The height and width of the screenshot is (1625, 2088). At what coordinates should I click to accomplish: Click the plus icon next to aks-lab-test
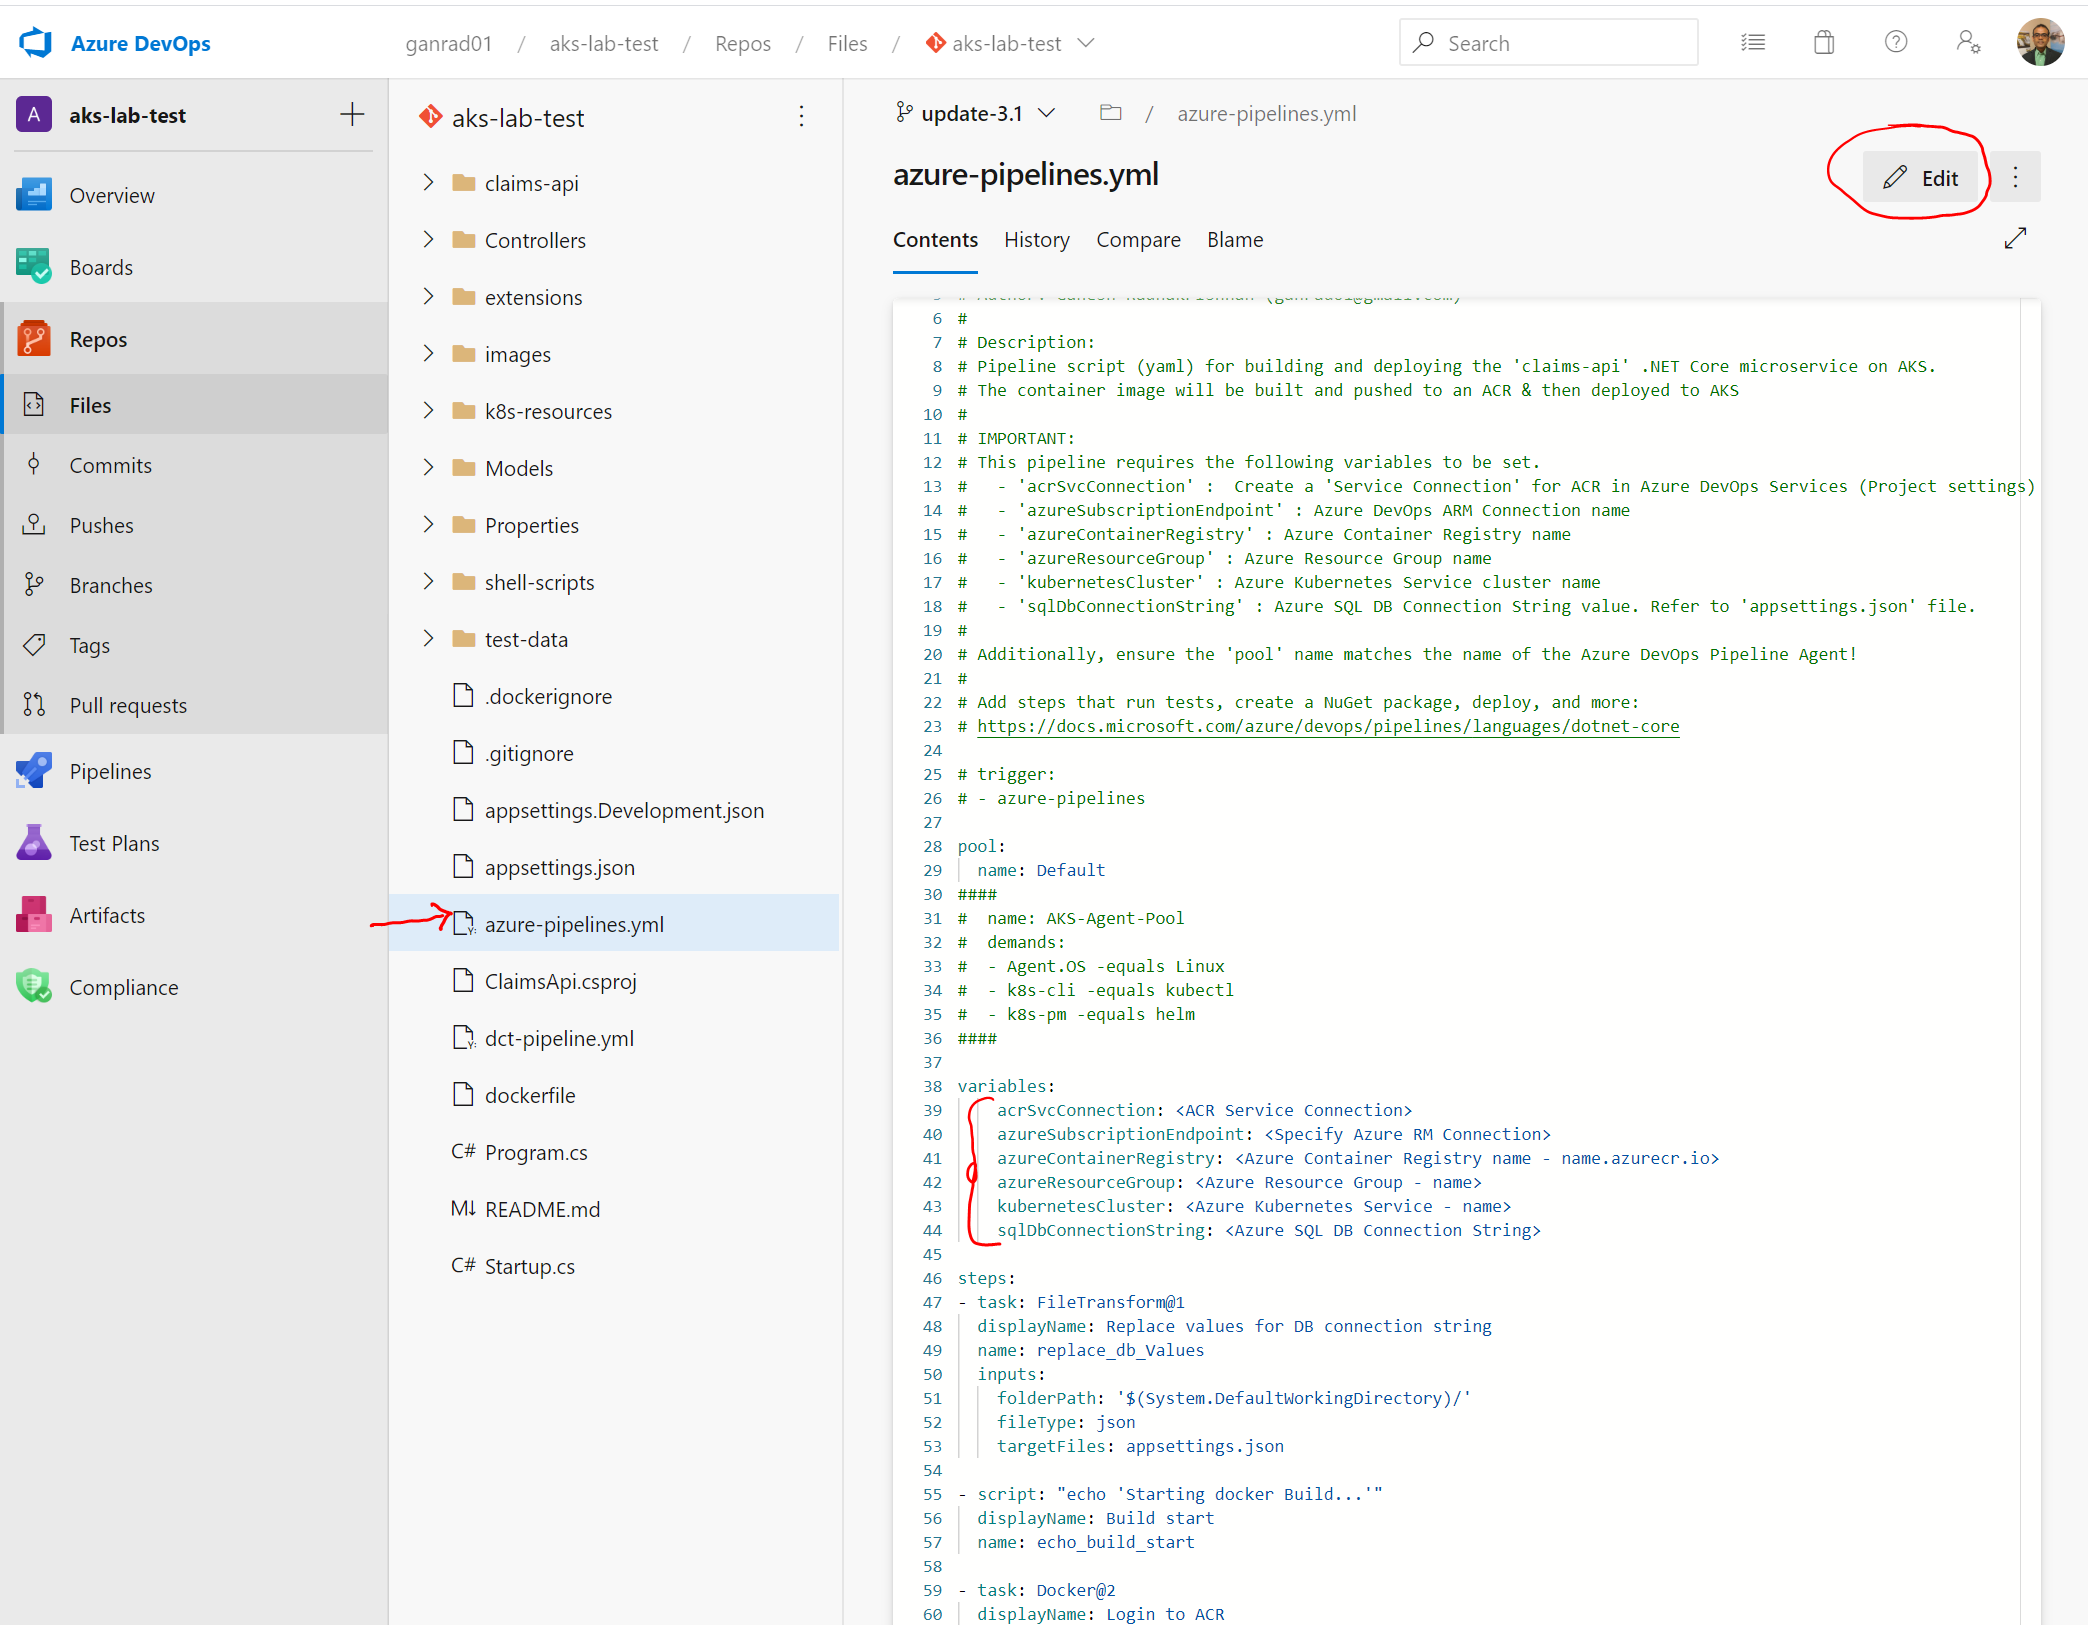[x=352, y=115]
